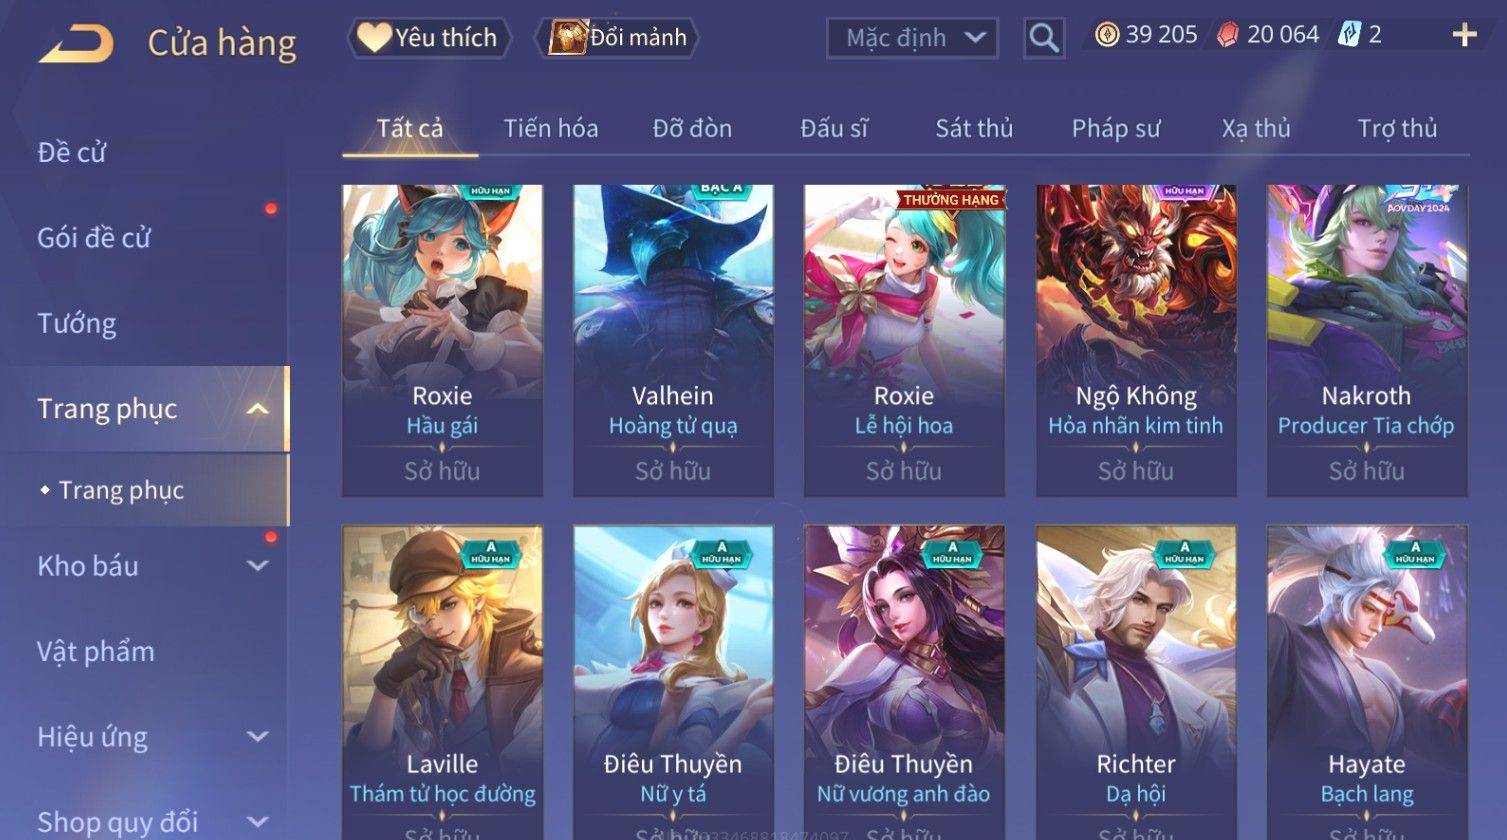Select Trang phục sub-item in sidebar
This screenshot has height=840, width=1507.
pos(121,490)
